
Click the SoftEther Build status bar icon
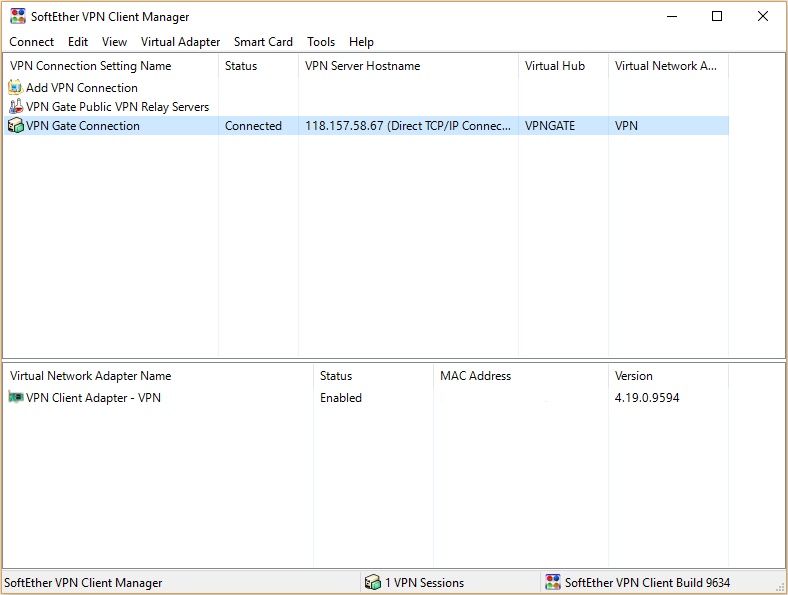[x=553, y=582]
